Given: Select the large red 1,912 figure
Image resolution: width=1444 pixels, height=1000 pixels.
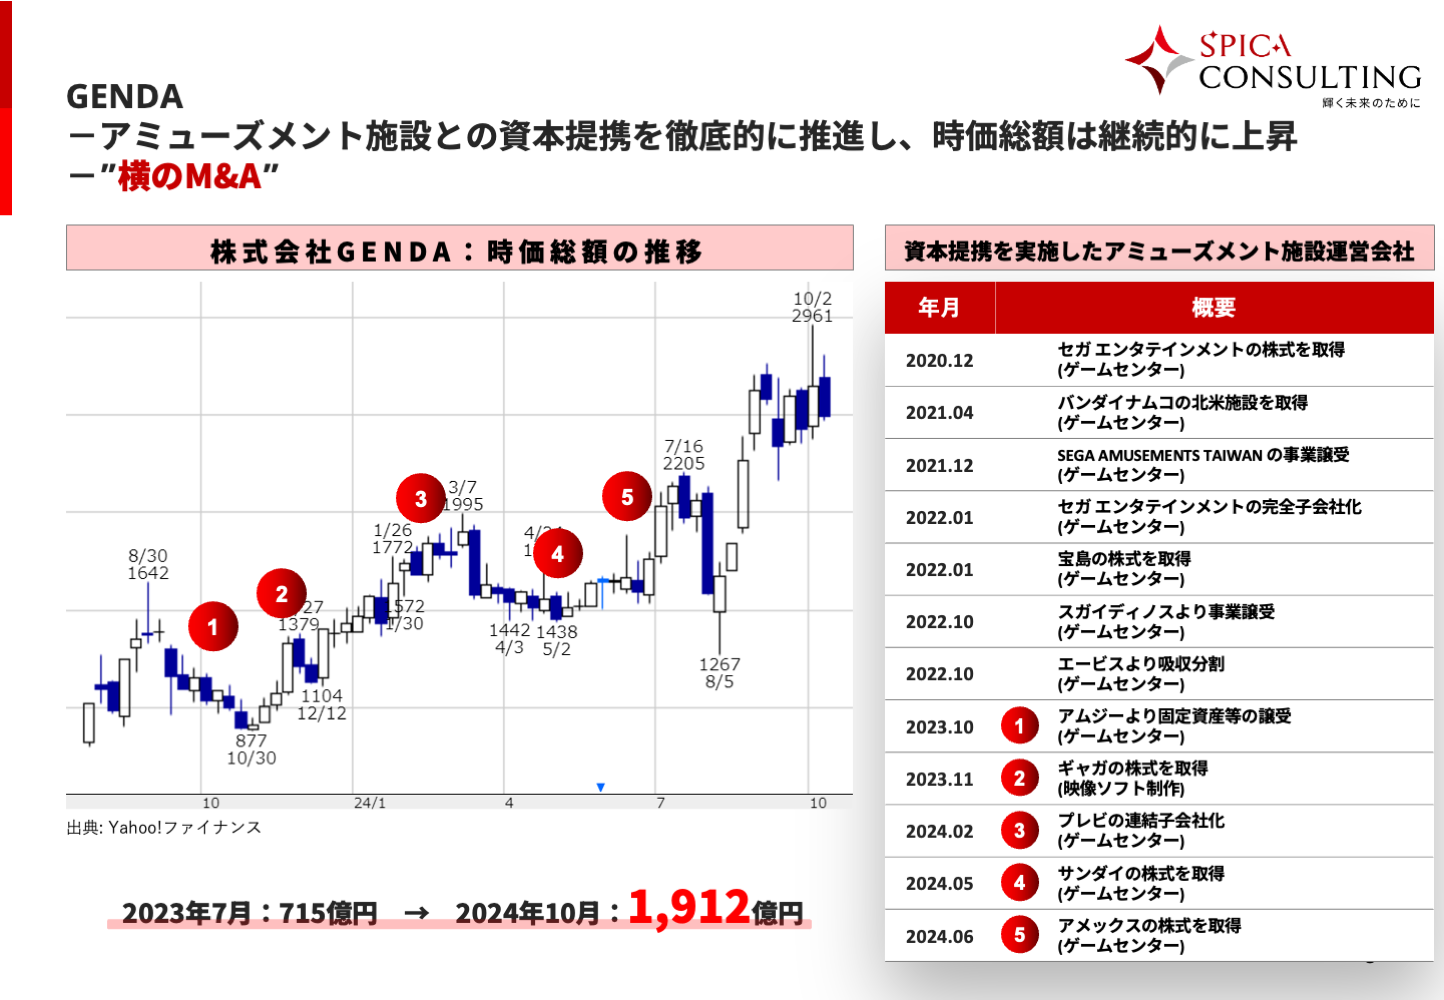Looking at the screenshot, I should 689,907.
